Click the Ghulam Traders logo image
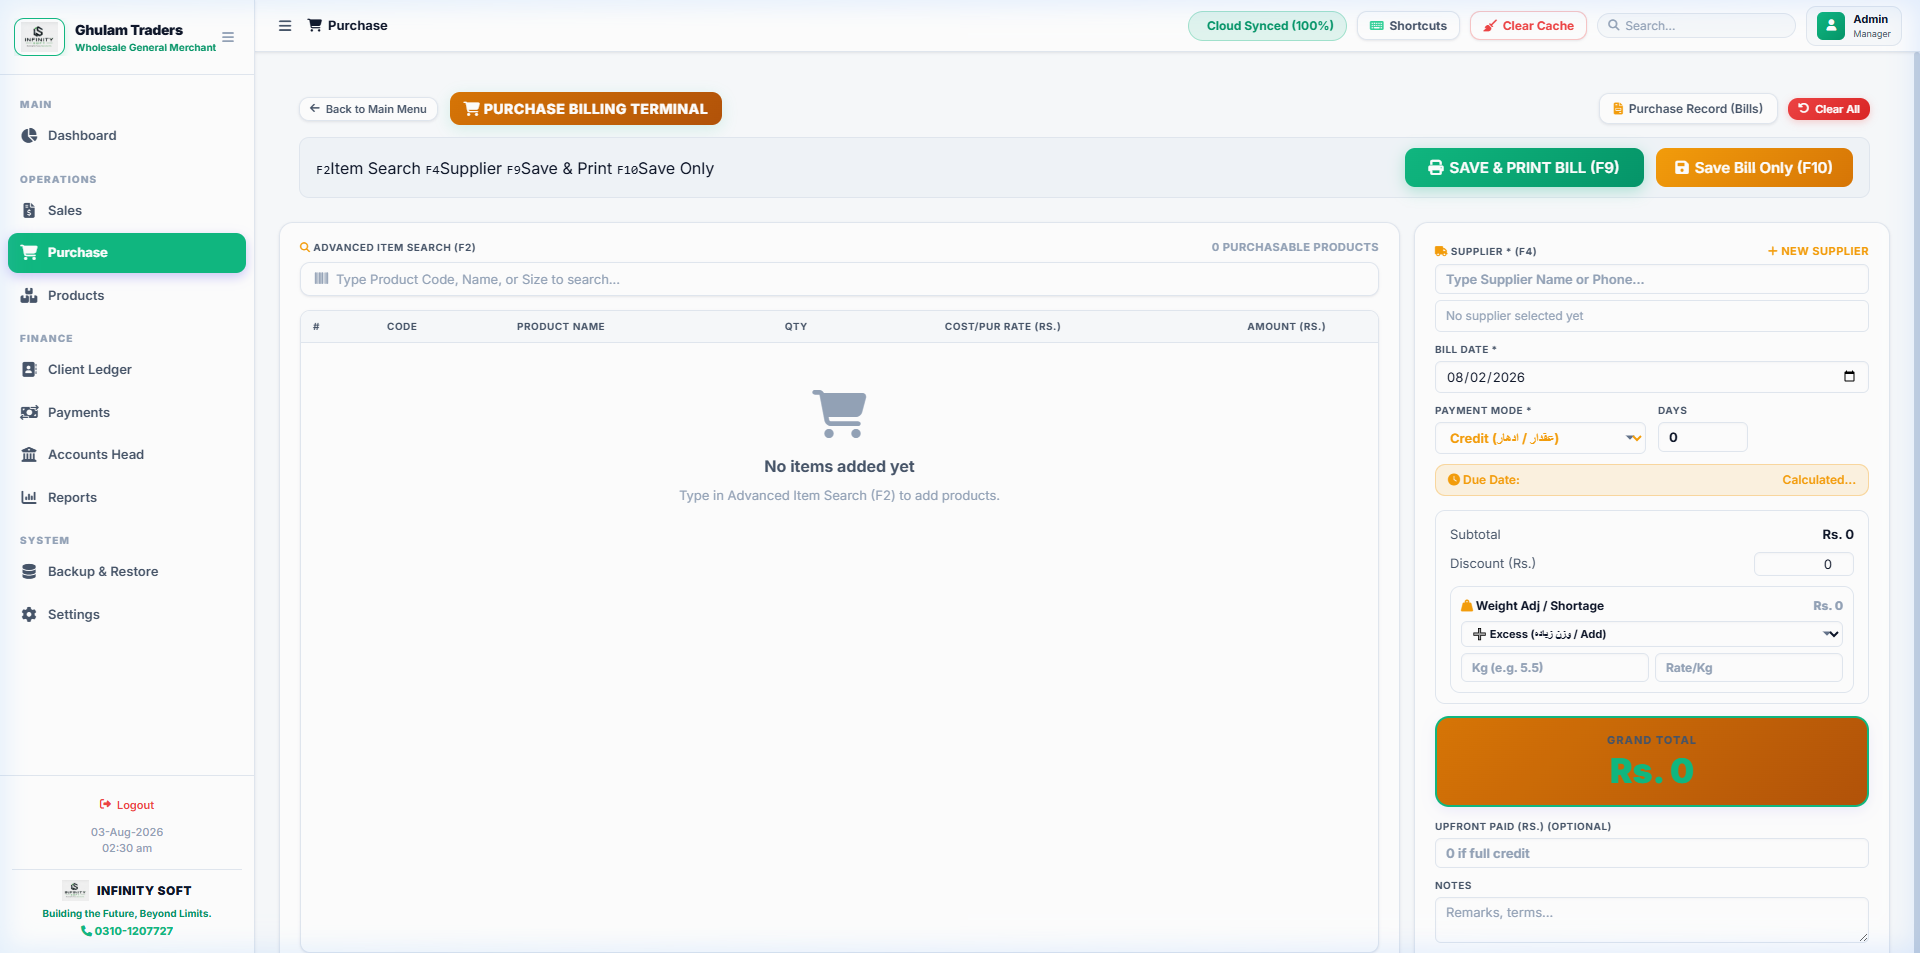Screen dimensions: 1920x953 tap(39, 37)
